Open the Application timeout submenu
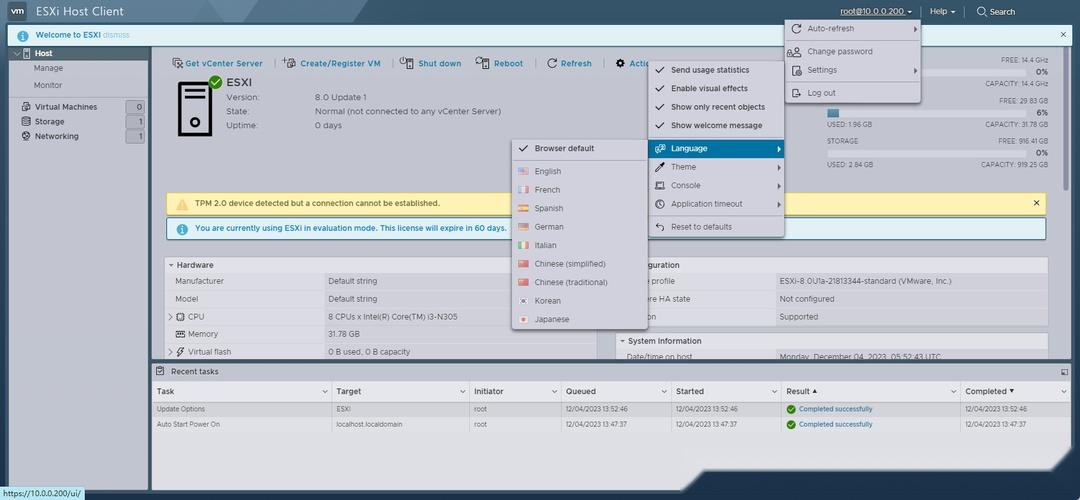1080x500 pixels. (x=716, y=204)
